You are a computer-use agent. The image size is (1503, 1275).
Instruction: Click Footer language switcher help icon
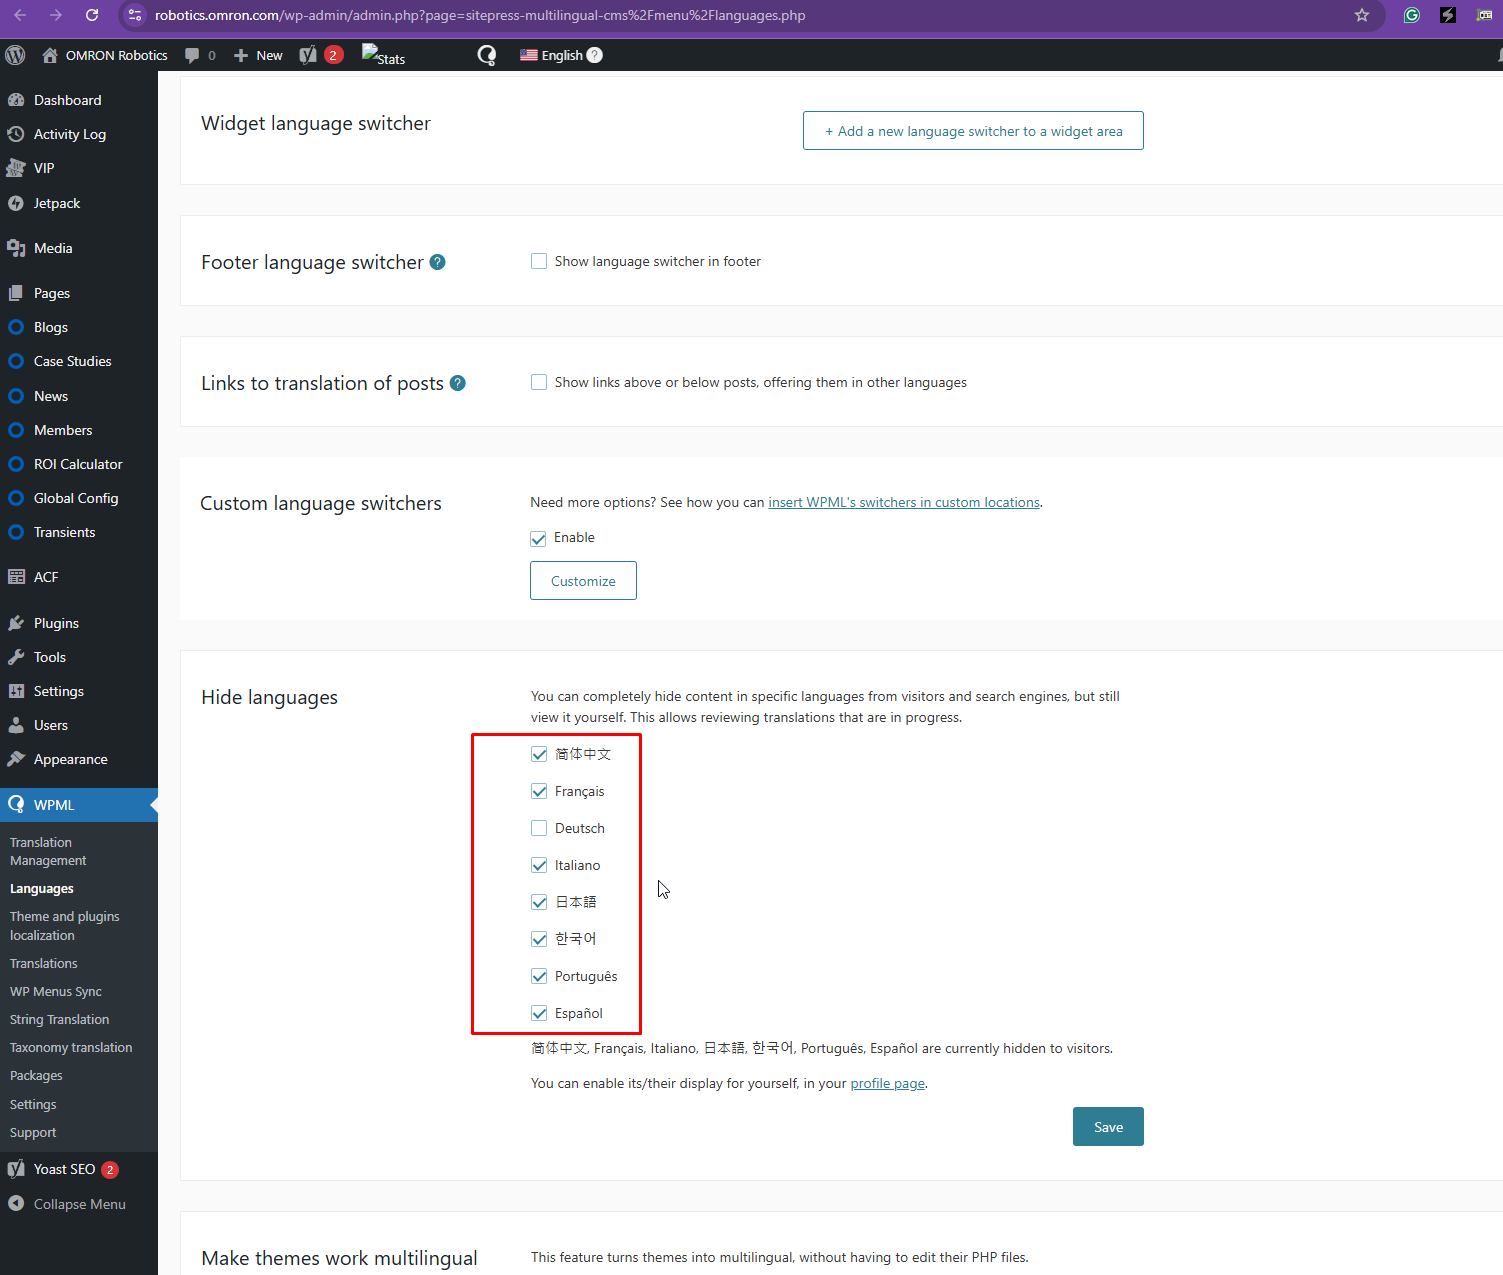437,262
